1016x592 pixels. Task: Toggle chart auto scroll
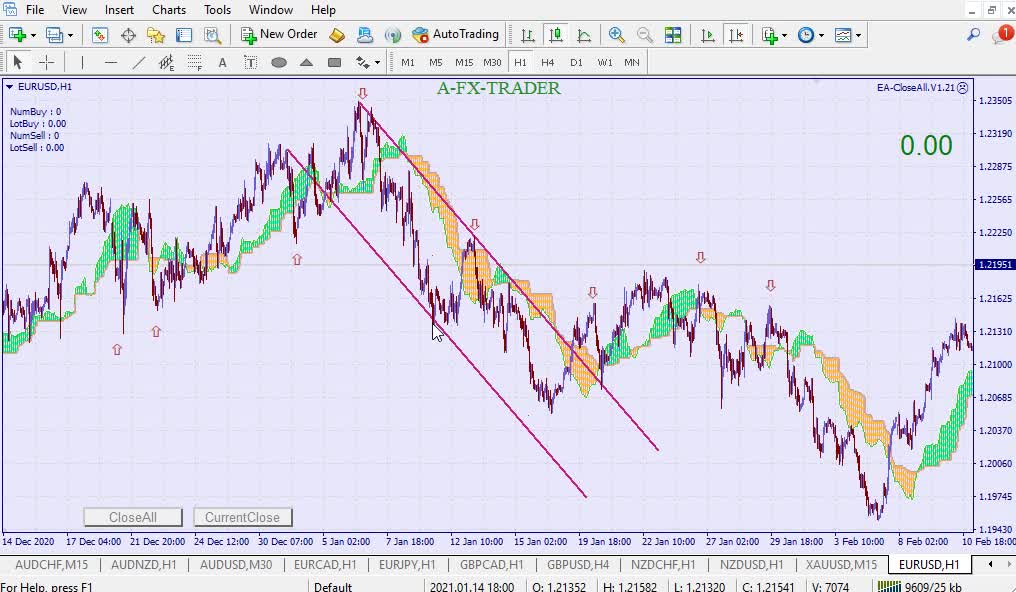708,35
